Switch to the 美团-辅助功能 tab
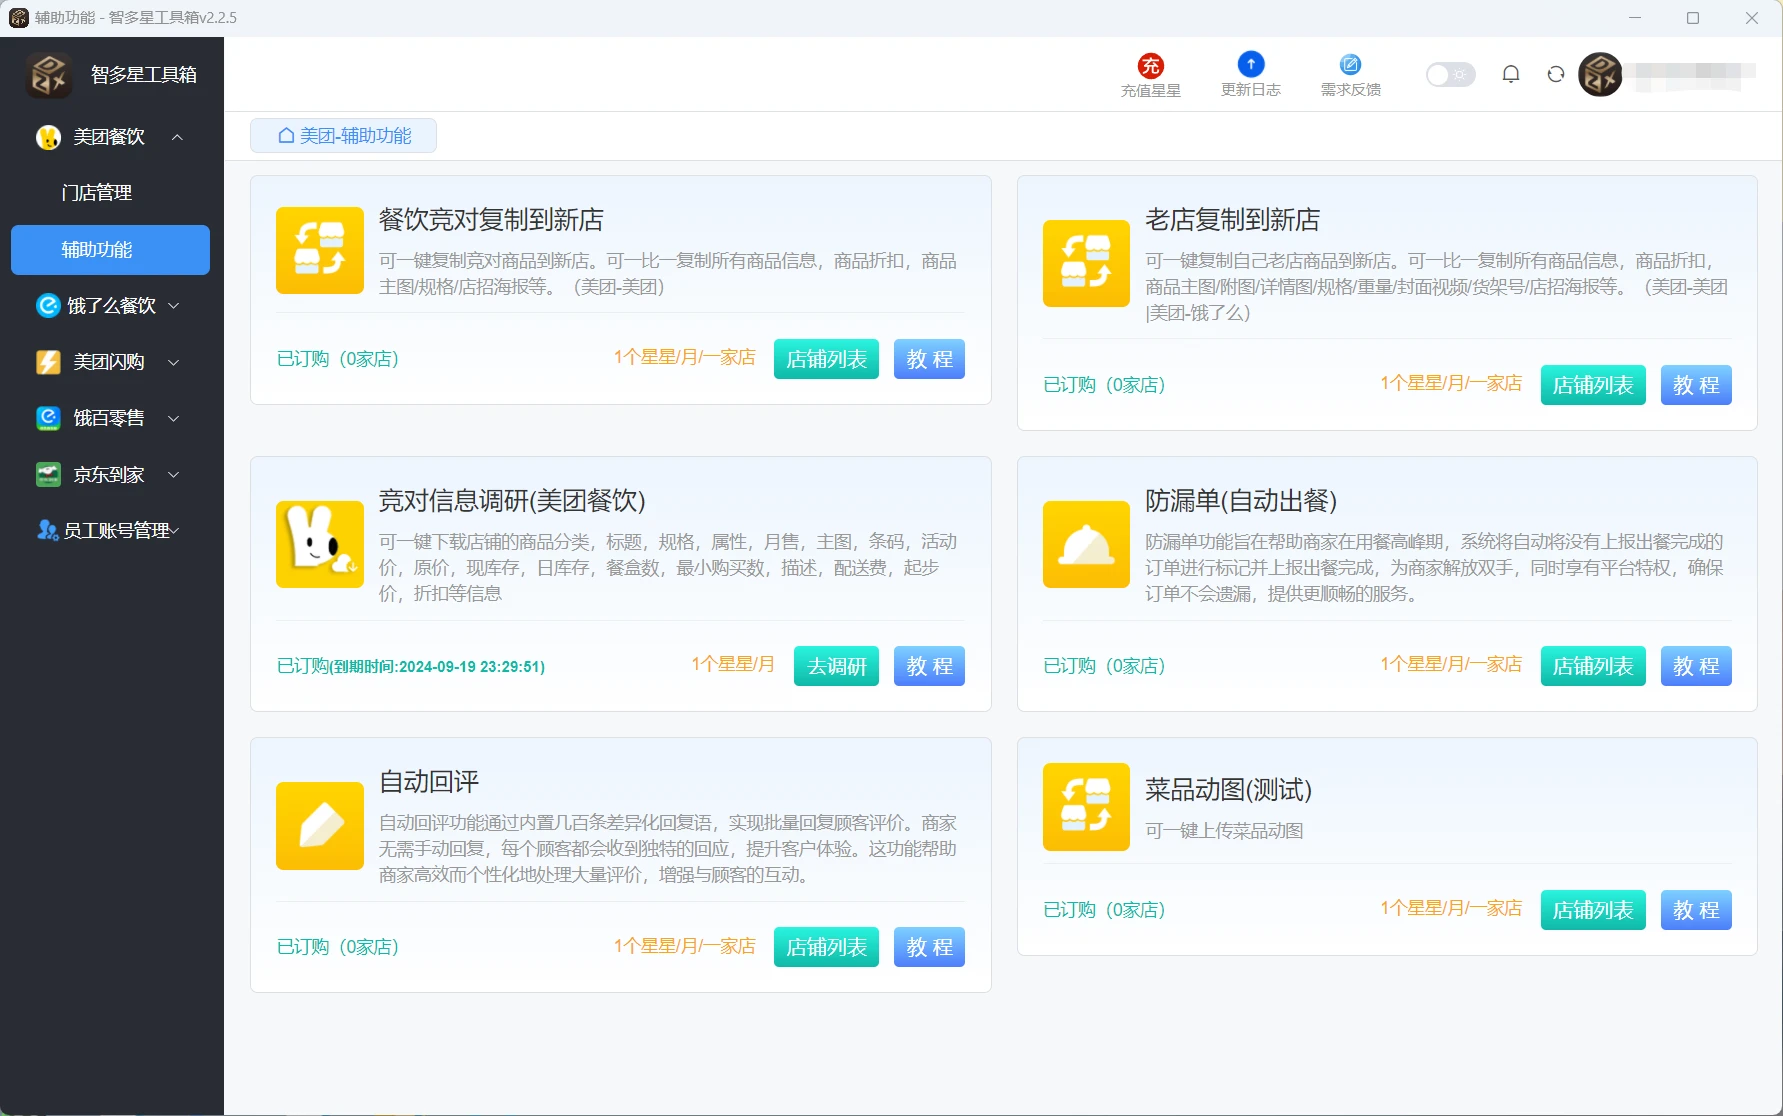This screenshot has height=1116, width=1783. pyautogui.click(x=343, y=136)
